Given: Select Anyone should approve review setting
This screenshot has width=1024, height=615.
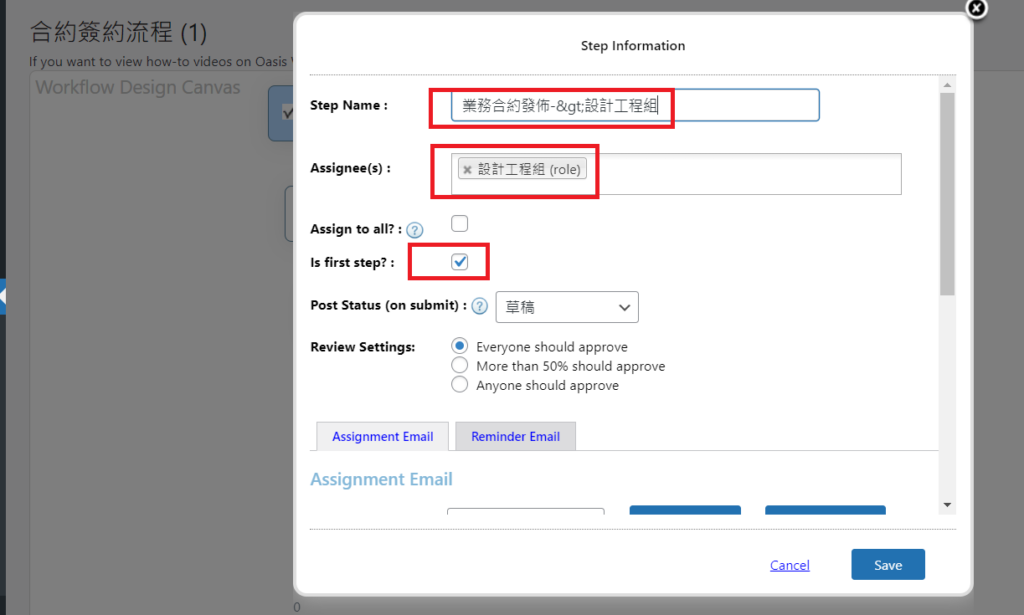Looking at the screenshot, I should [x=460, y=385].
